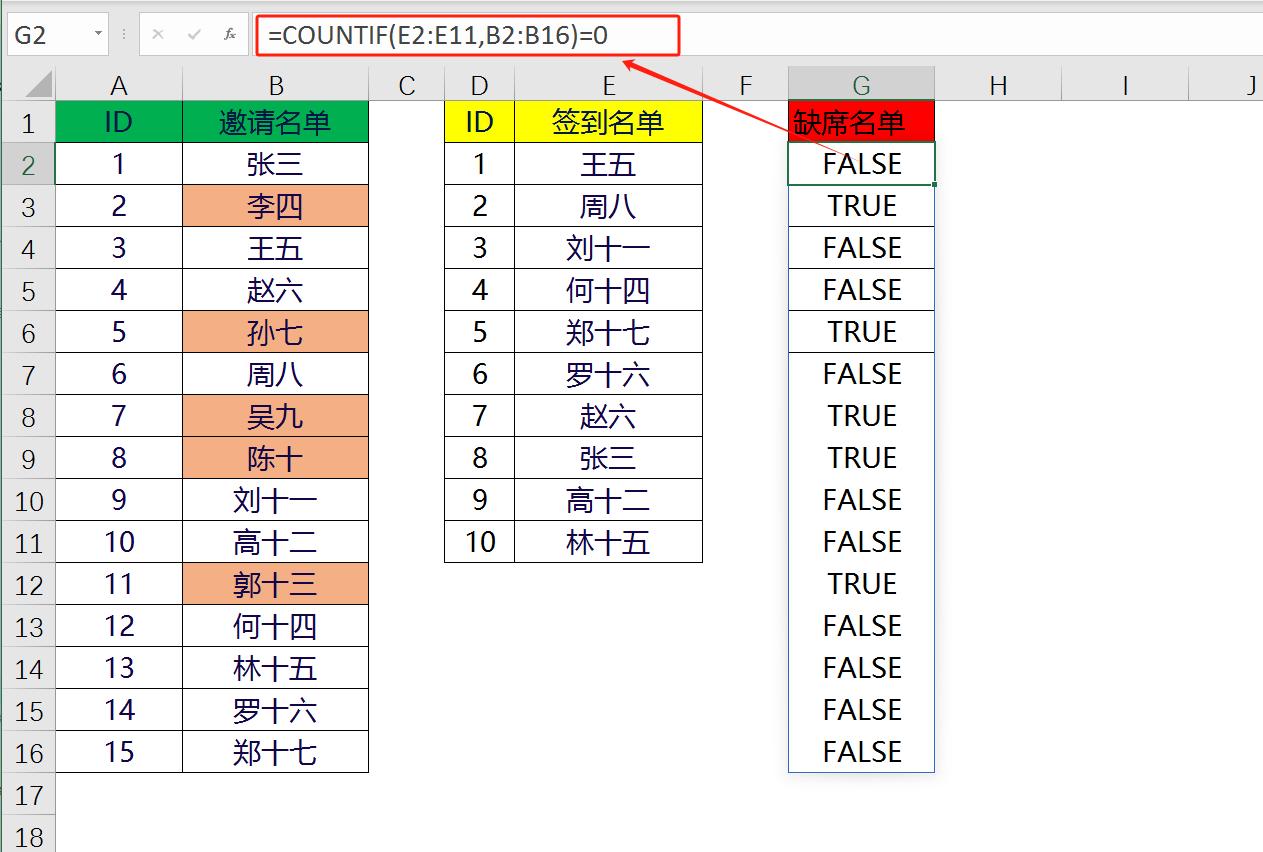Select row 2 header

28,164
